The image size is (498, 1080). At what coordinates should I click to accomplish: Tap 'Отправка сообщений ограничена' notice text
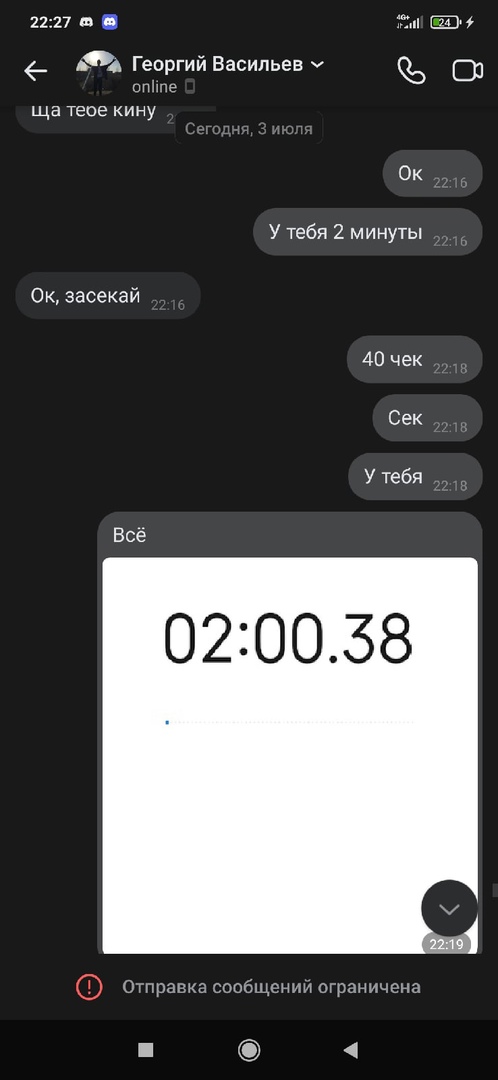pyautogui.click(x=271, y=986)
